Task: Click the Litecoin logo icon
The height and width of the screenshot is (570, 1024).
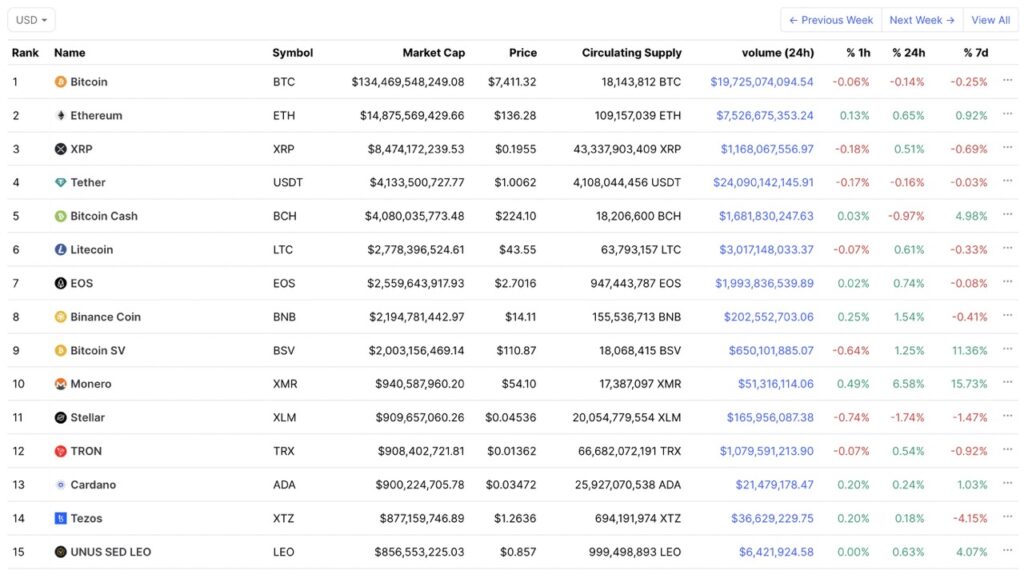Action: coord(60,249)
